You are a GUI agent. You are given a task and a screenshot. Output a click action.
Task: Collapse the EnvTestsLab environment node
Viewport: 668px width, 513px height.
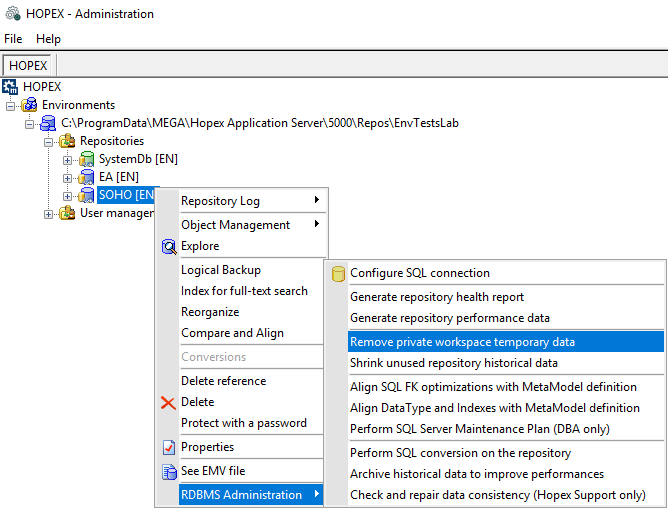click(29, 124)
